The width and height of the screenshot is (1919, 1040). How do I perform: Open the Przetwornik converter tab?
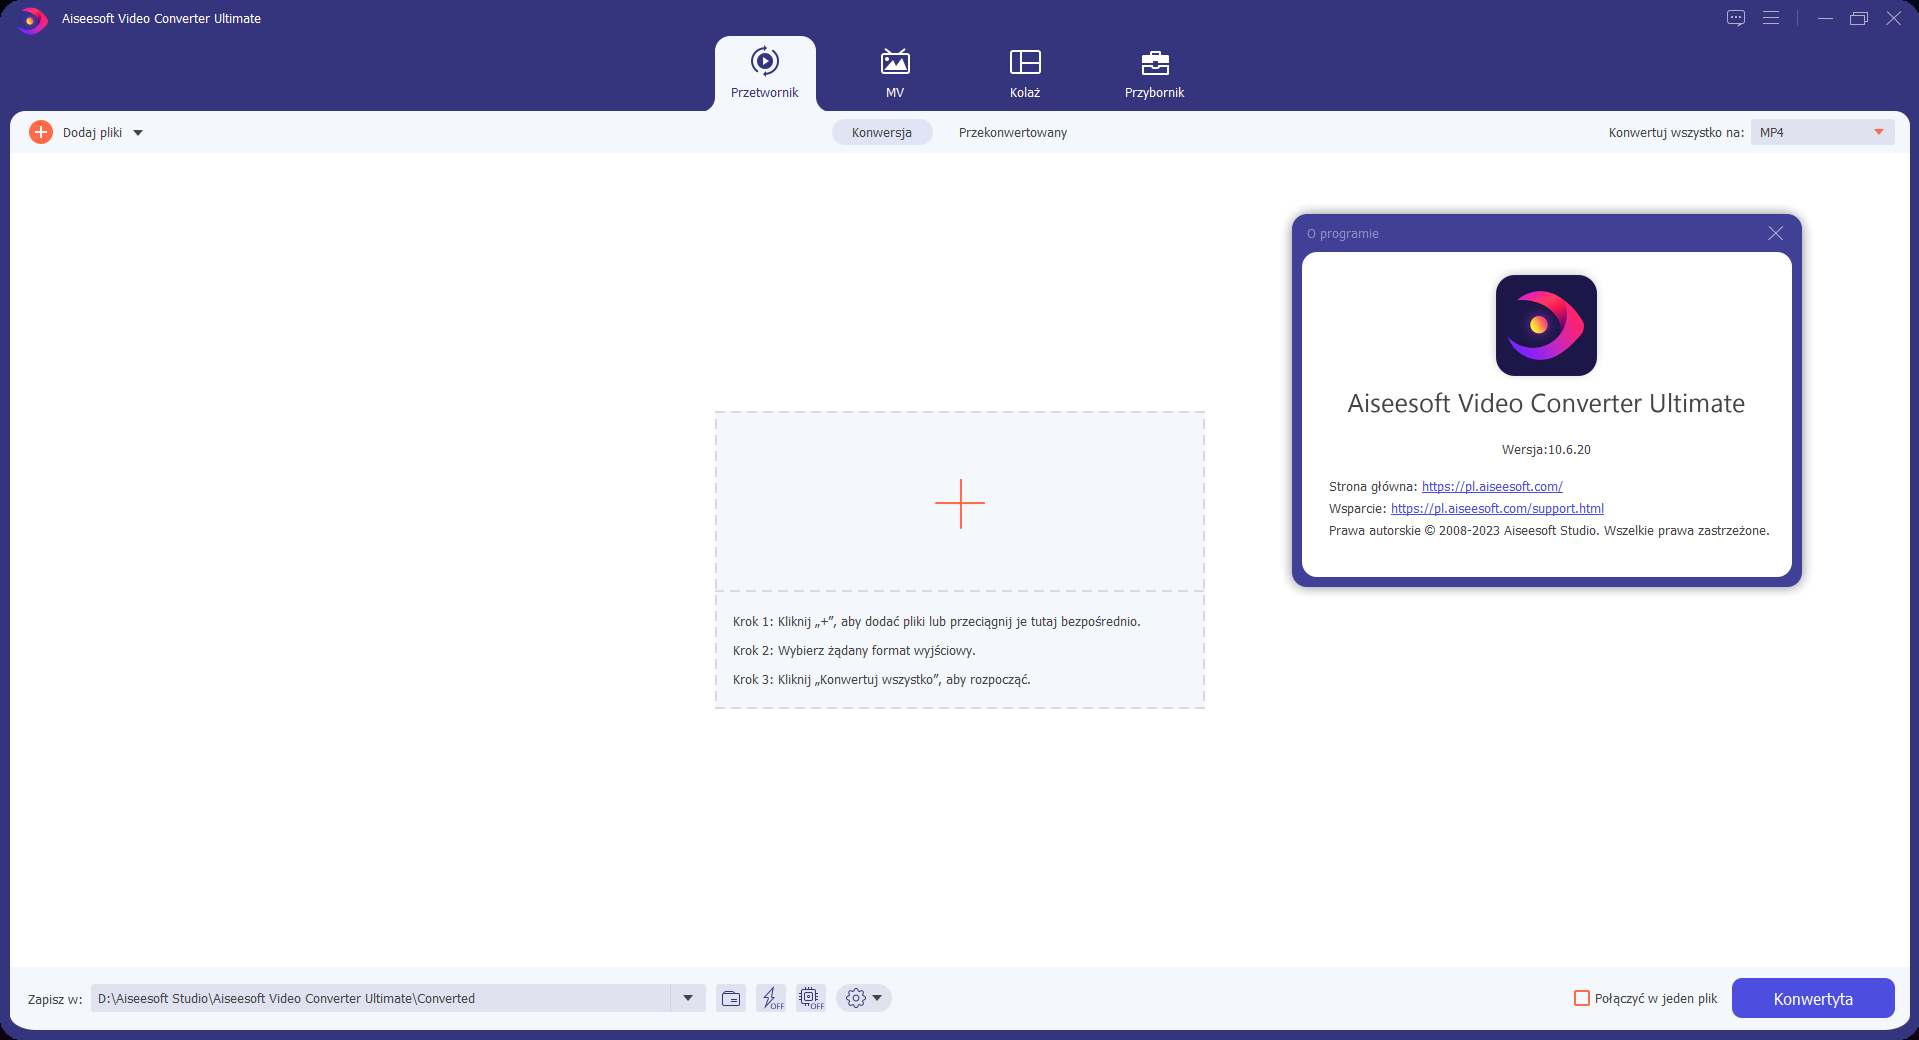tap(765, 73)
